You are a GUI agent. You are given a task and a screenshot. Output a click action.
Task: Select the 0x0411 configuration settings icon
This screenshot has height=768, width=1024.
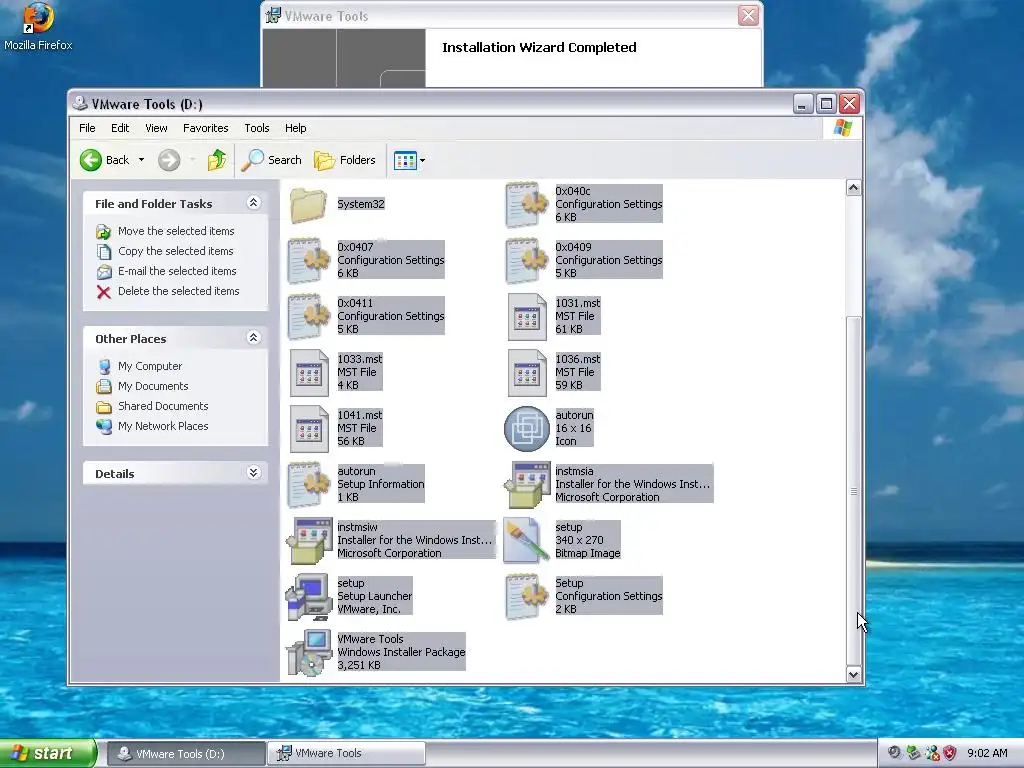pos(308,317)
